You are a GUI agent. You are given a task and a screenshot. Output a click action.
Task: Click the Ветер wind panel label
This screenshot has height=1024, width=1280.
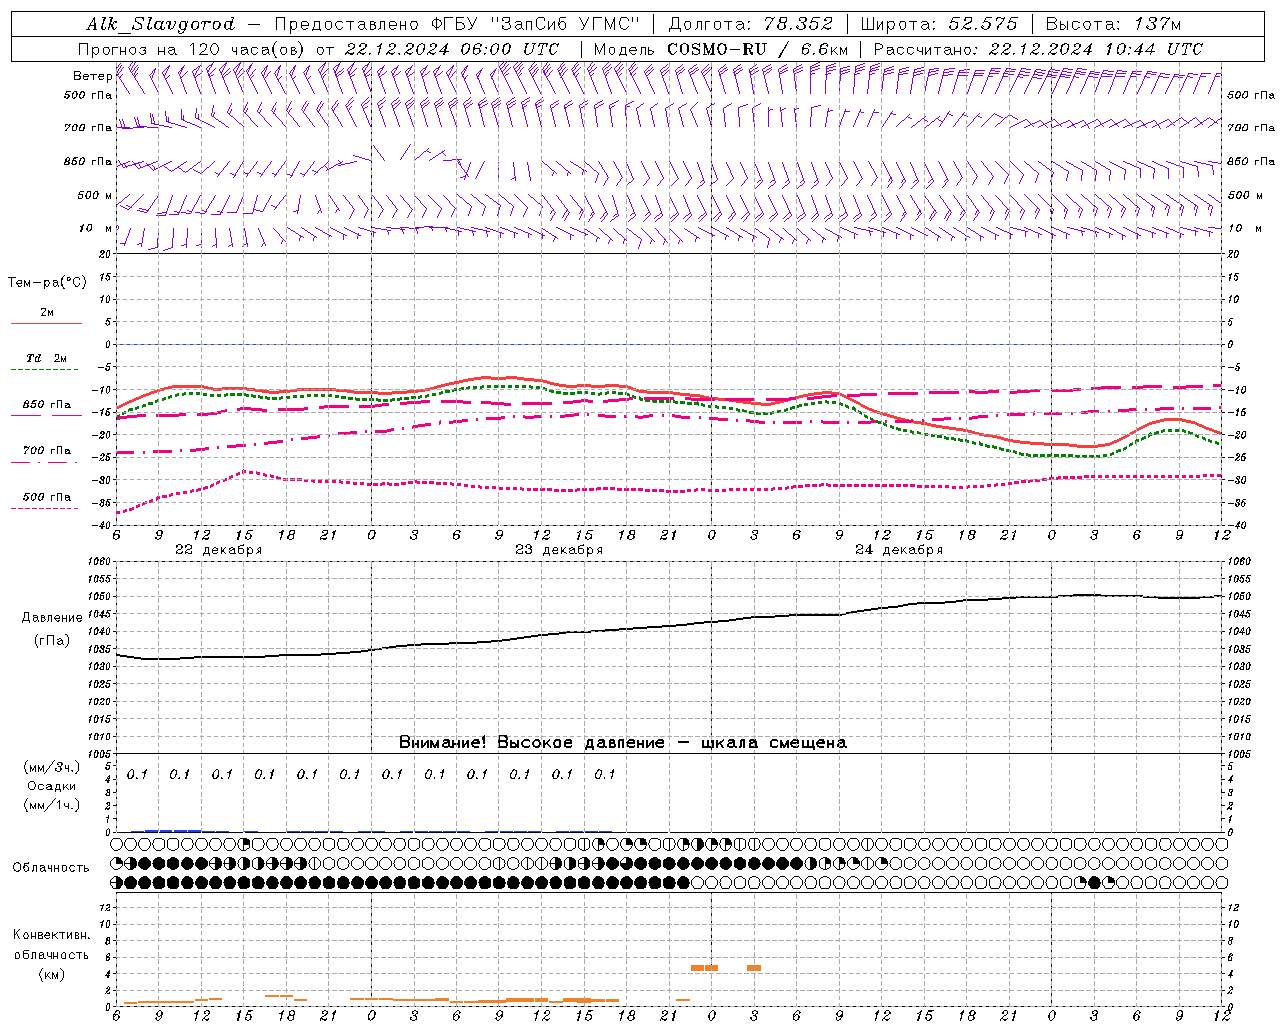[x=92, y=76]
